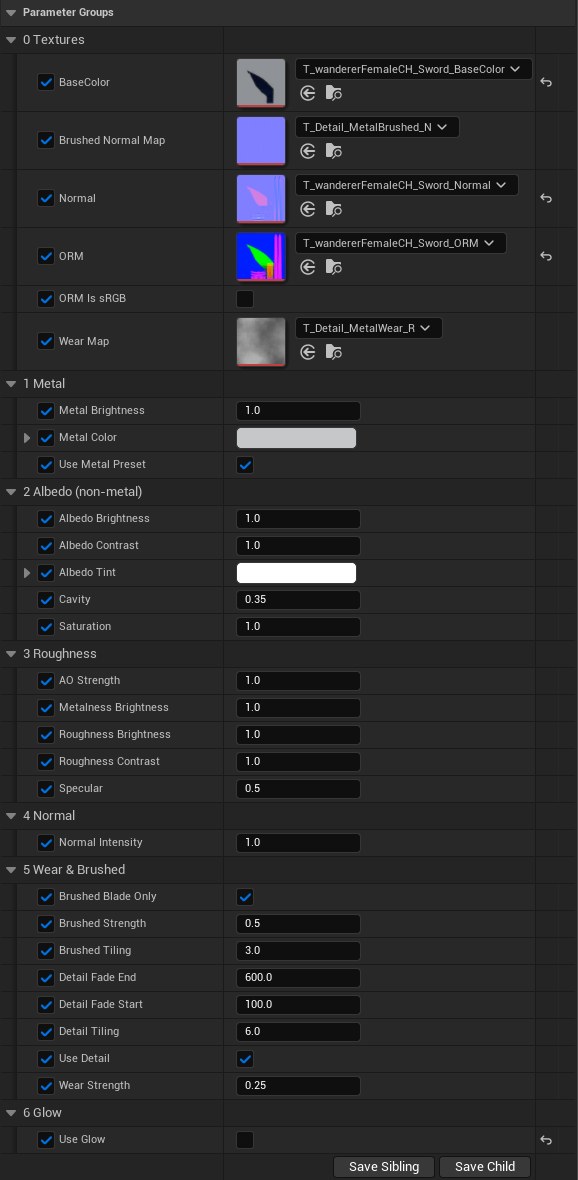Viewport: 578px width, 1180px height.
Task: Toggle Saturation parameter override checkbox
Action: tap(46, 627)
